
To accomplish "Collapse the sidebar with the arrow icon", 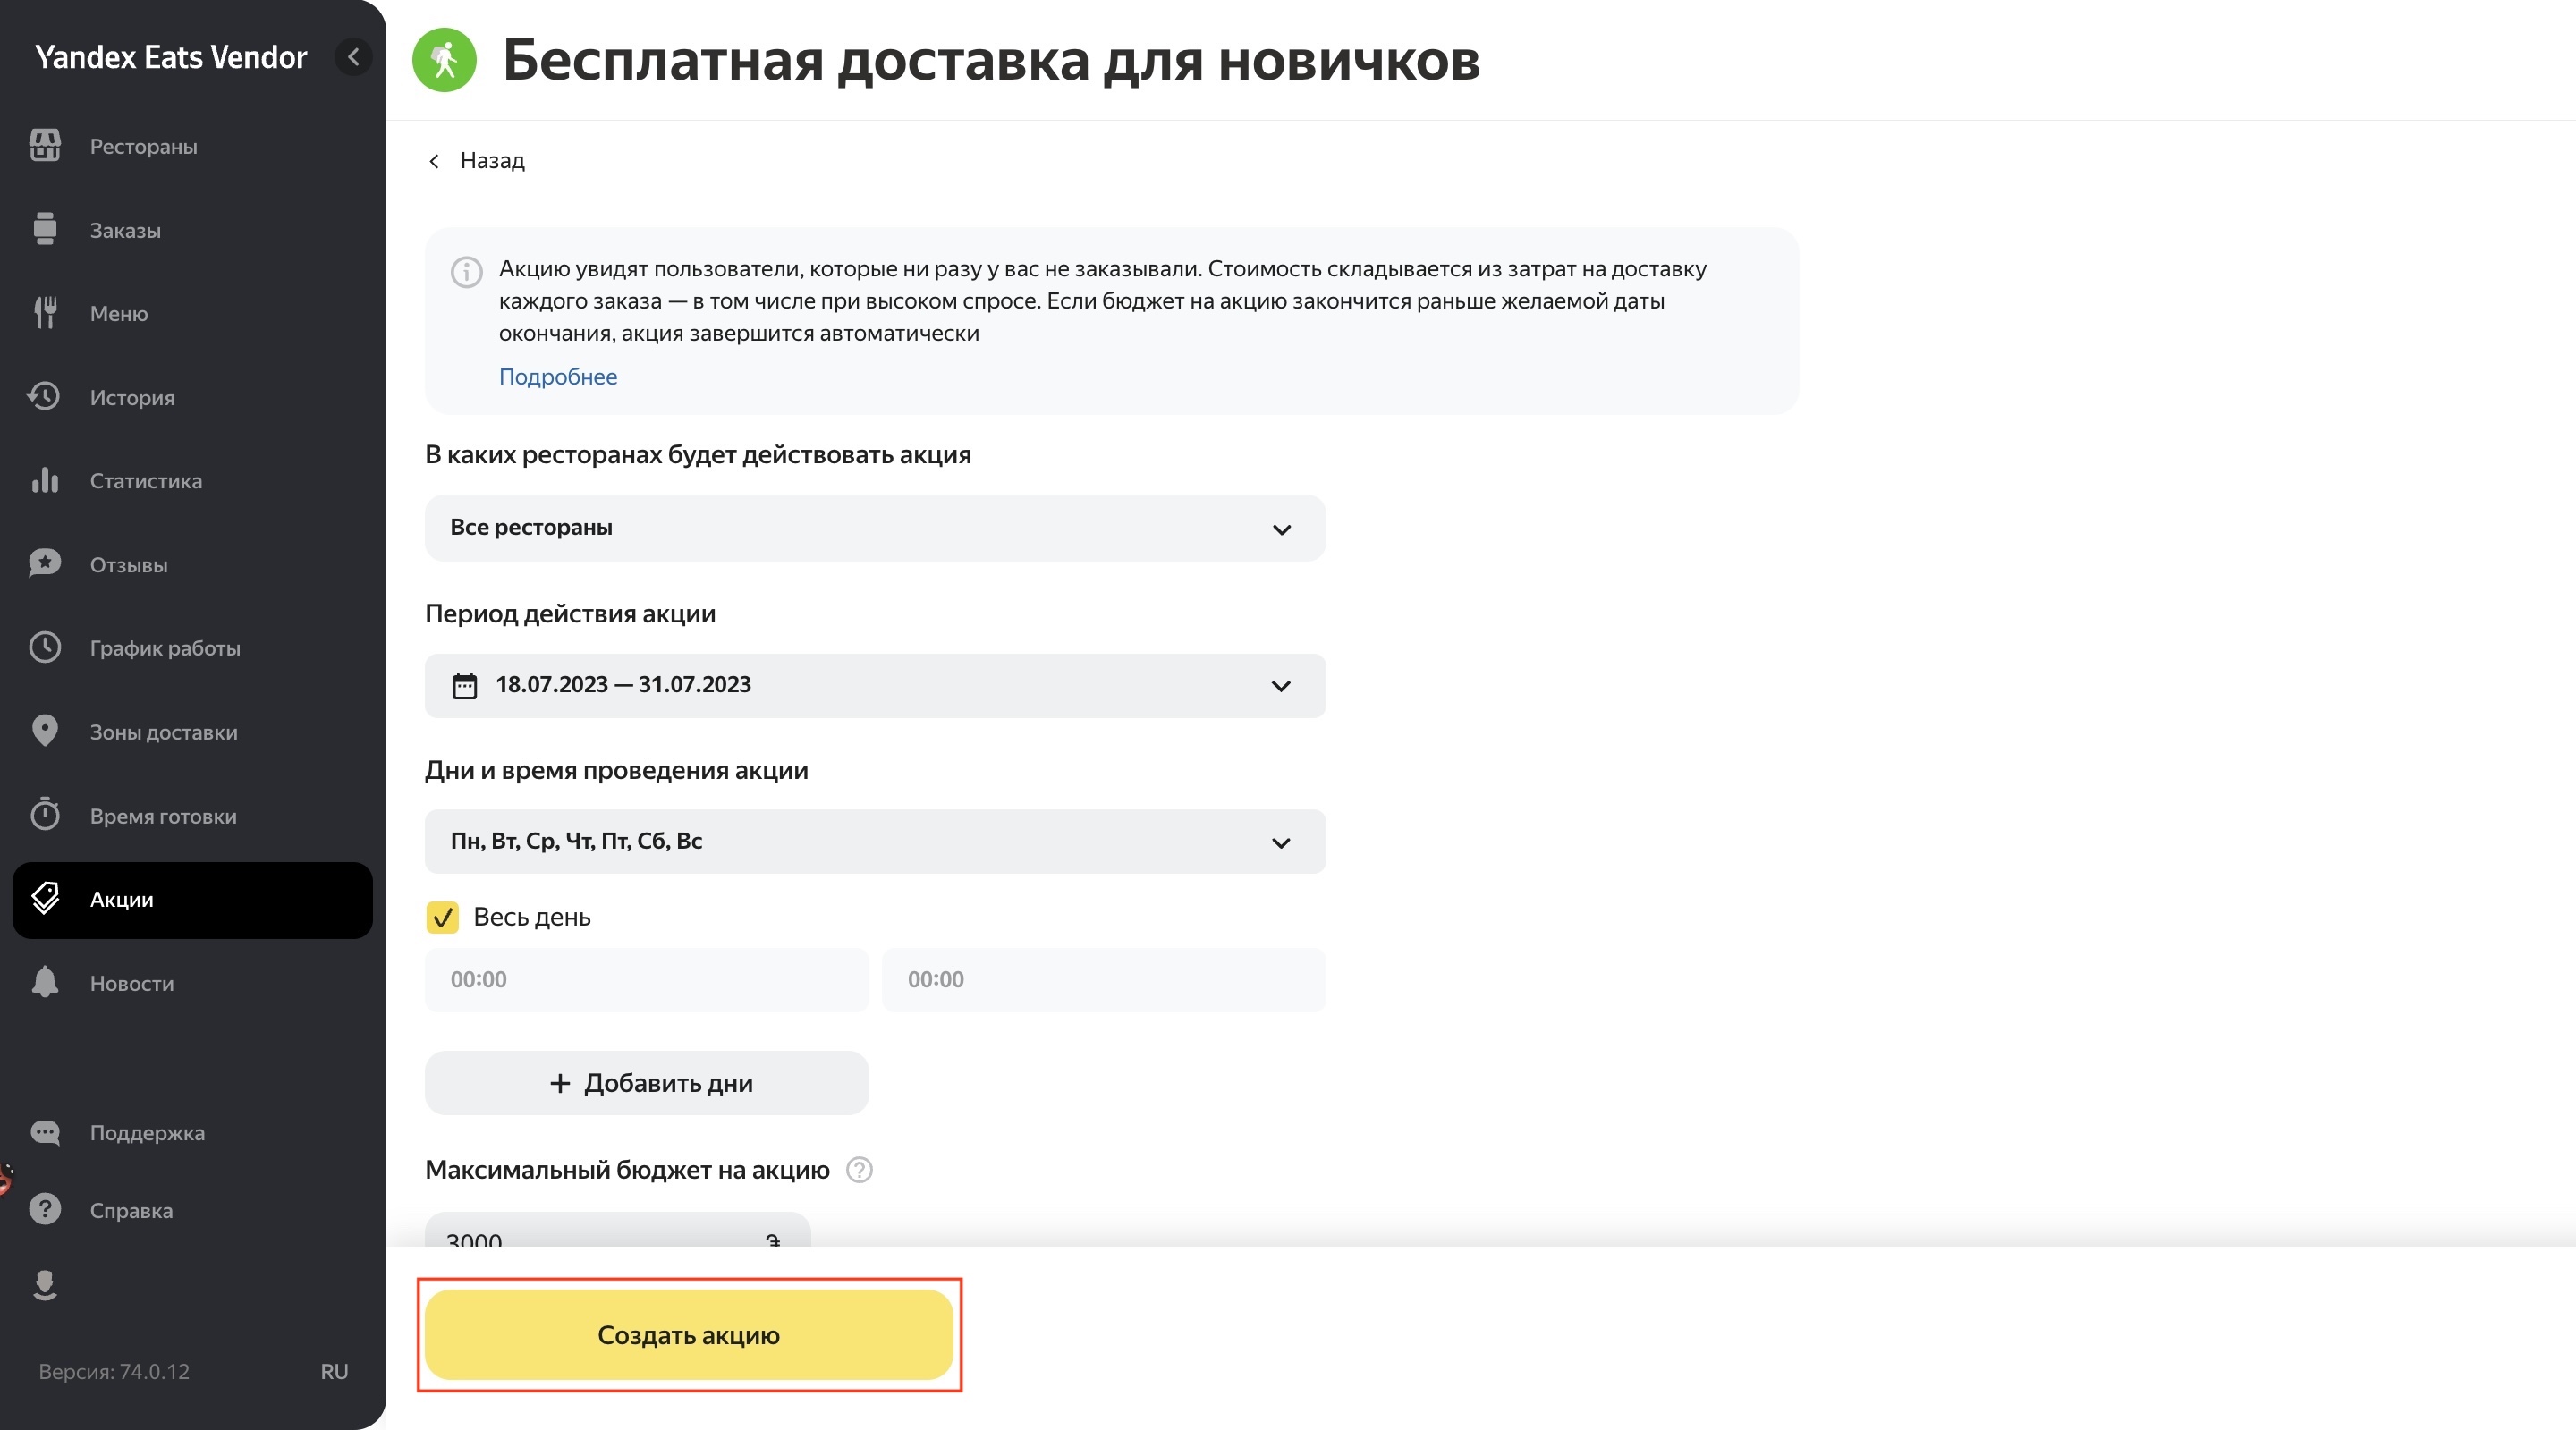I will tap(353, 57).
